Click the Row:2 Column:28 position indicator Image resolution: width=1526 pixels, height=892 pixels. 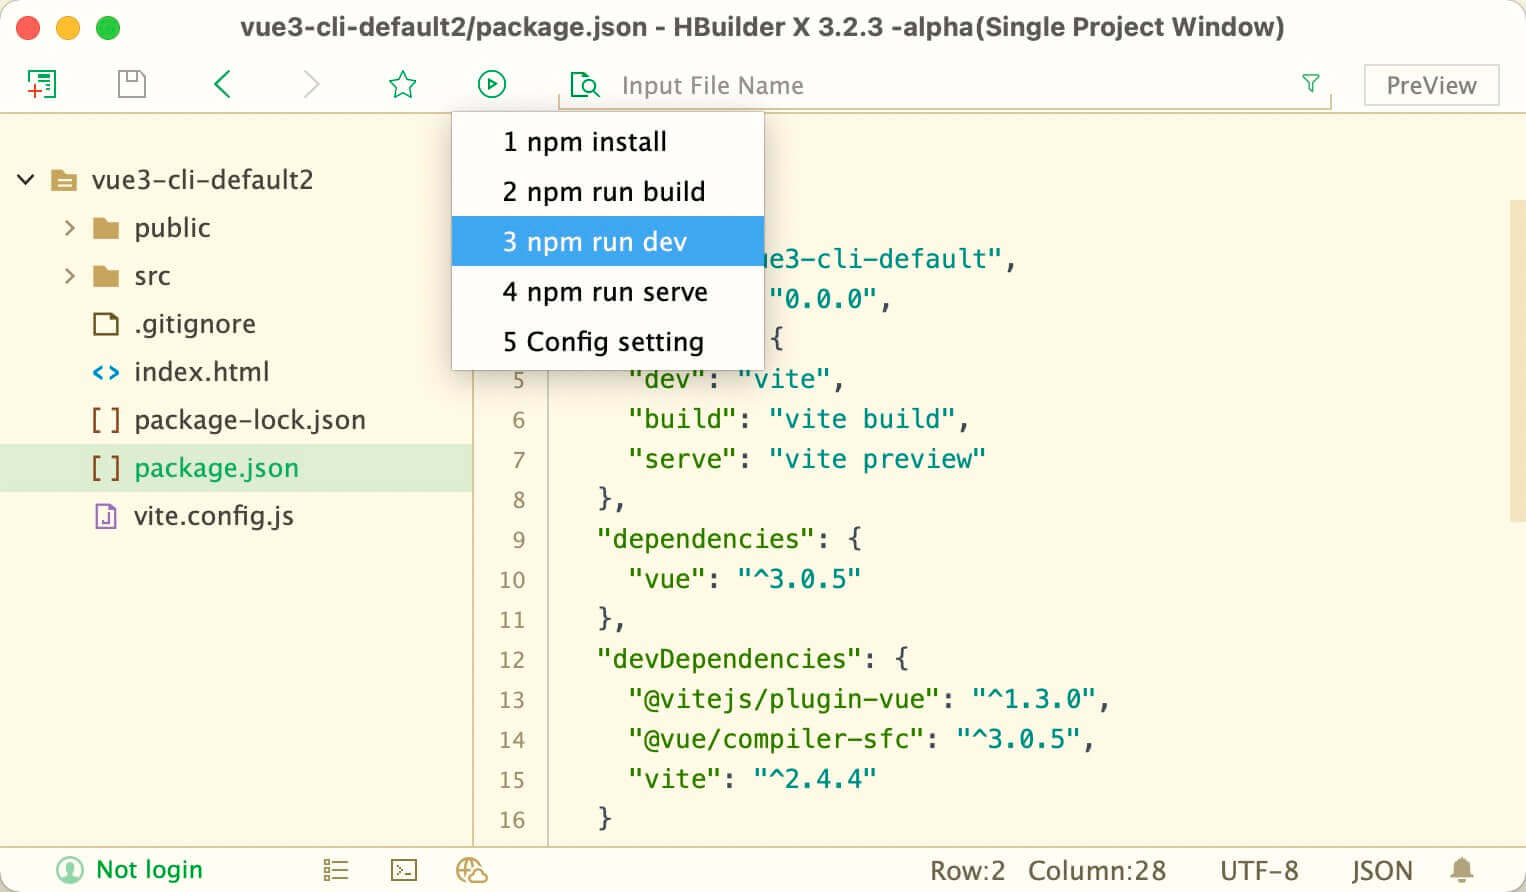(1048, 871)
